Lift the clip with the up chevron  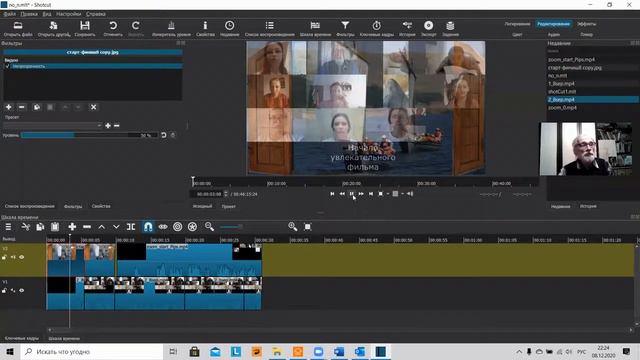[102, 227]
